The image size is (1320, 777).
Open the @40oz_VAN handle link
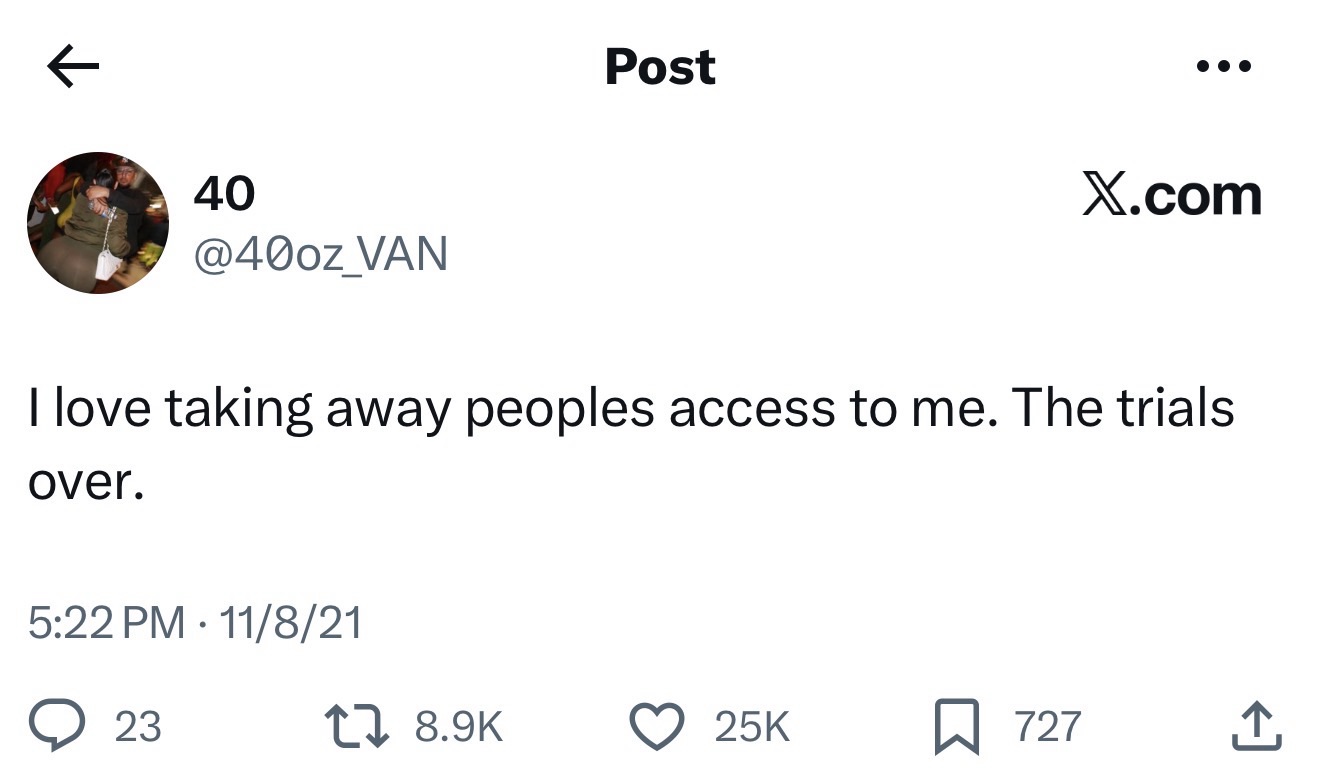pyautogui.click(x=319, y=254)
